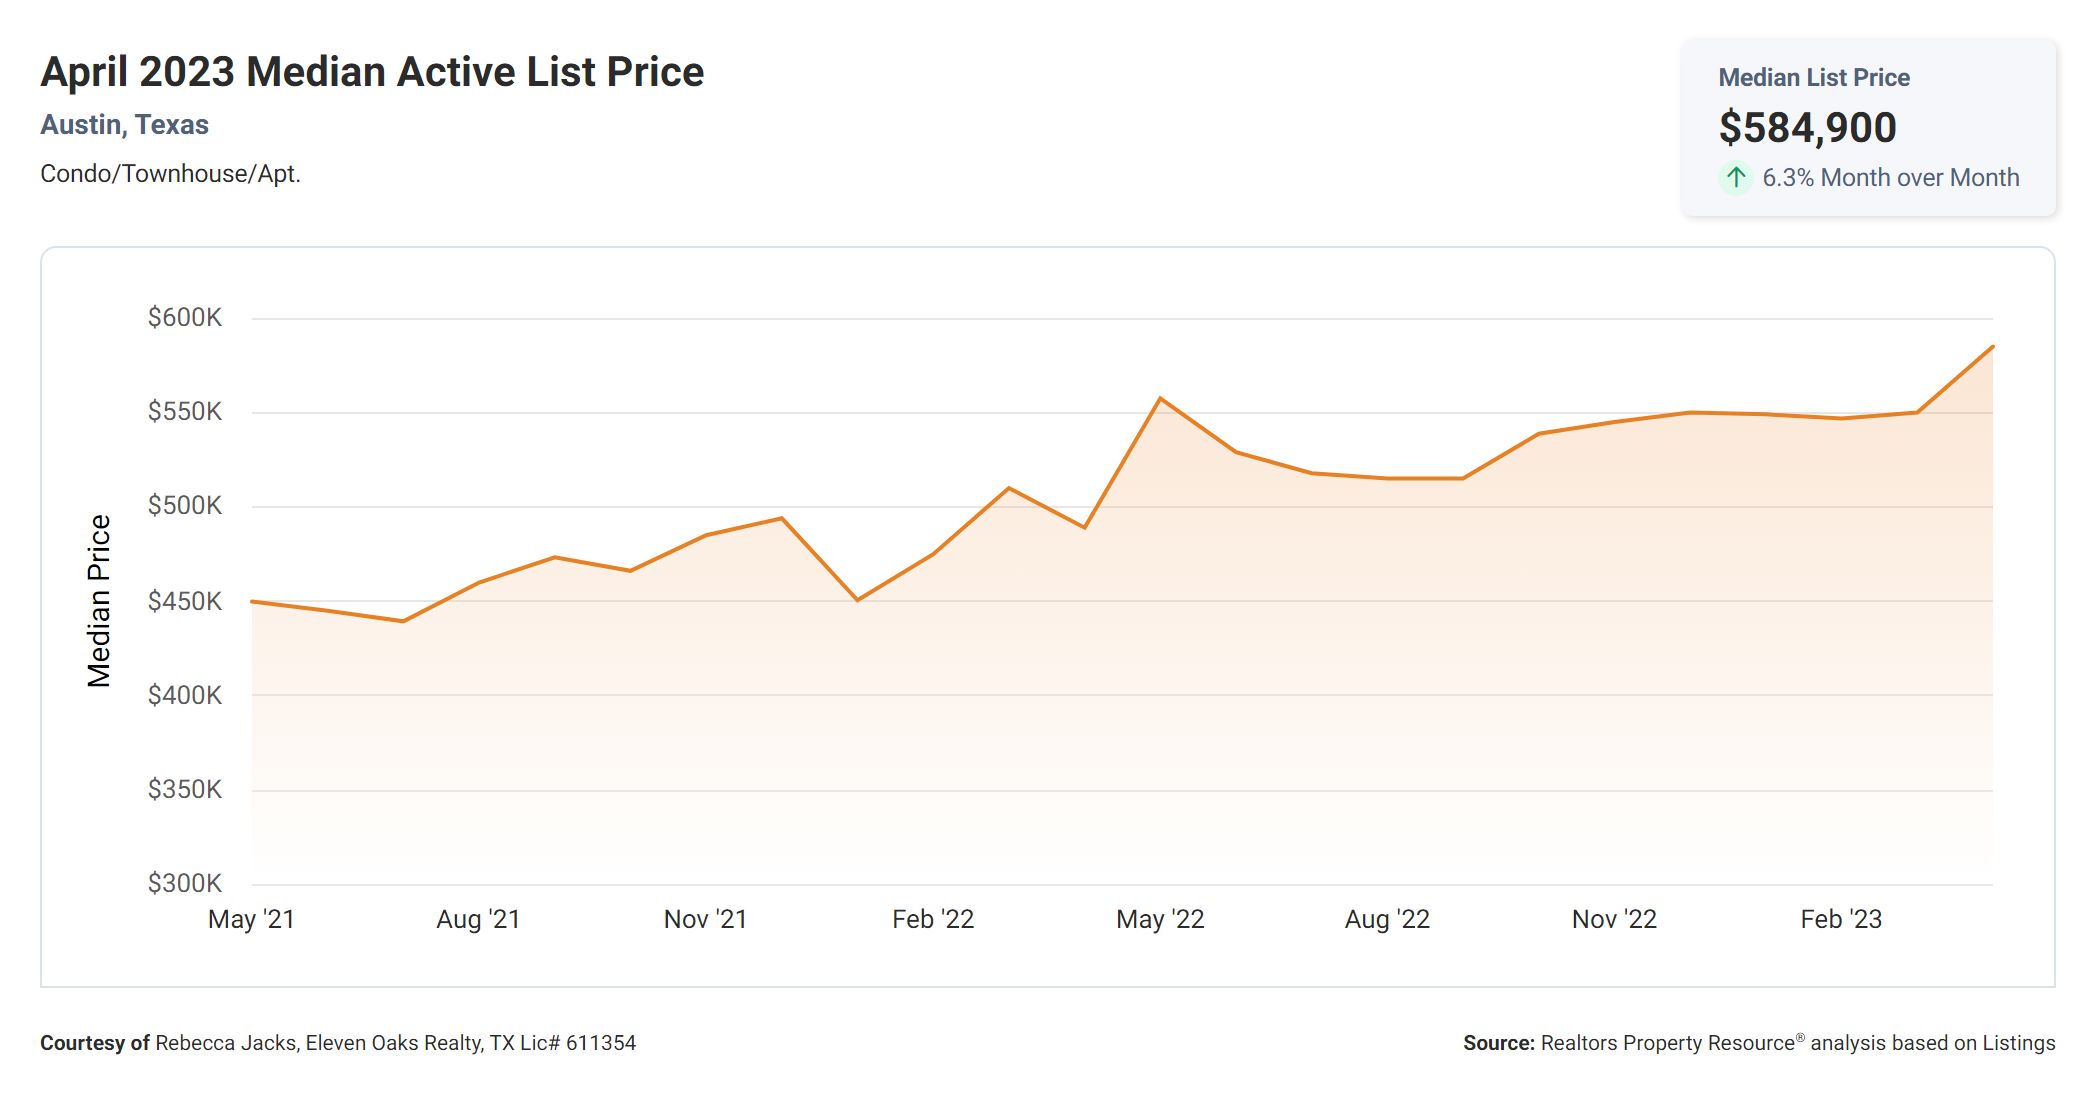Click the 'Aug '22' x-axis label

click(x=1387, y=919)
